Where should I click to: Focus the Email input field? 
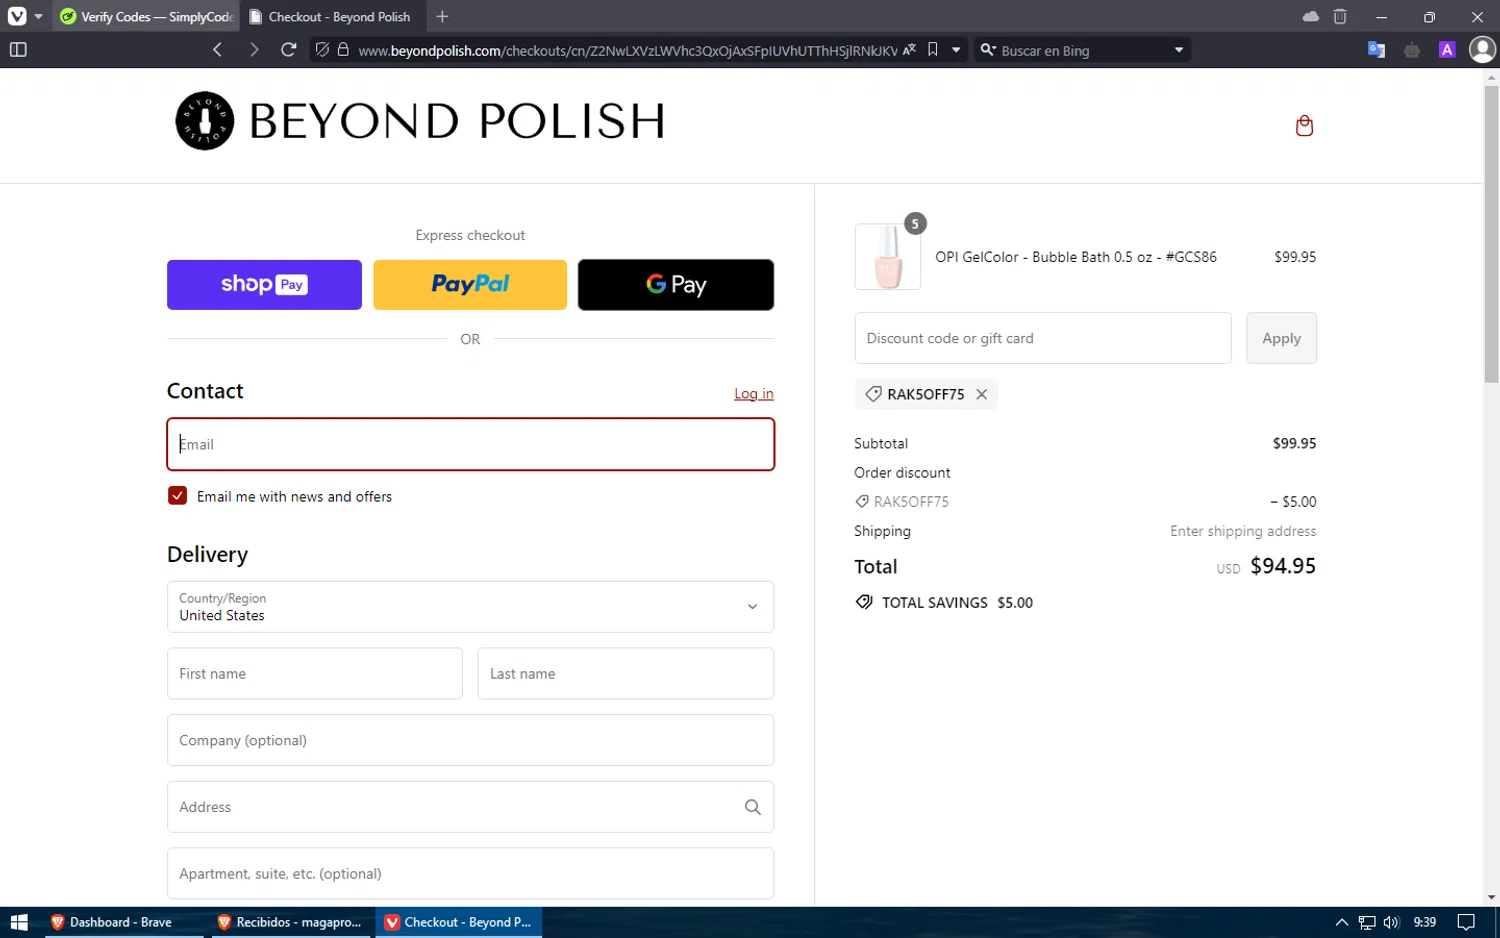click(470, 444)
